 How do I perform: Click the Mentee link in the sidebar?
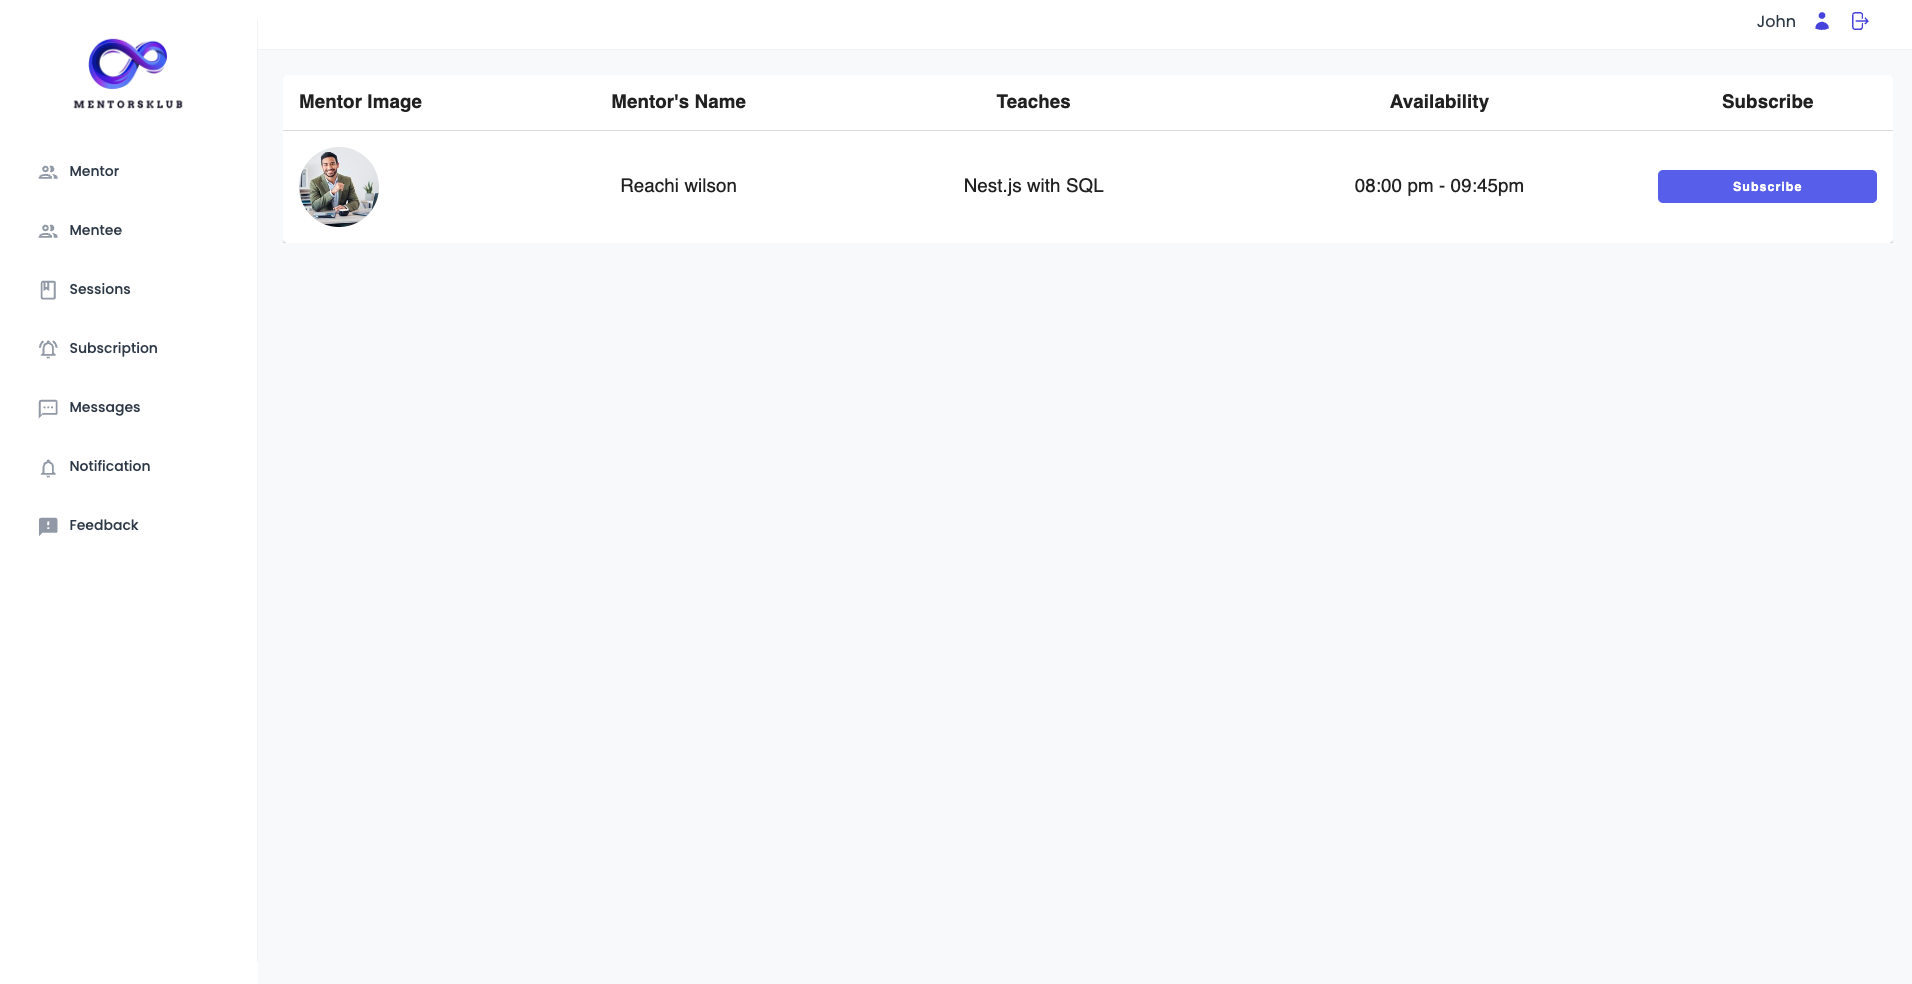pos(96,230)
